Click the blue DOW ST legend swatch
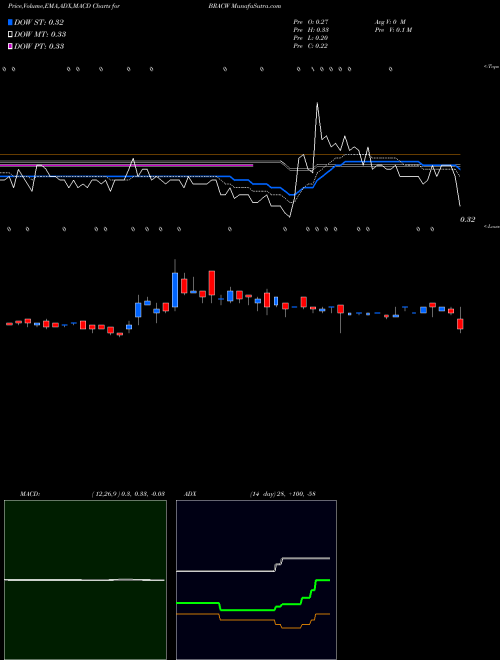The width and height of the screenshot is (500, 660). click(x=10, y=22)
